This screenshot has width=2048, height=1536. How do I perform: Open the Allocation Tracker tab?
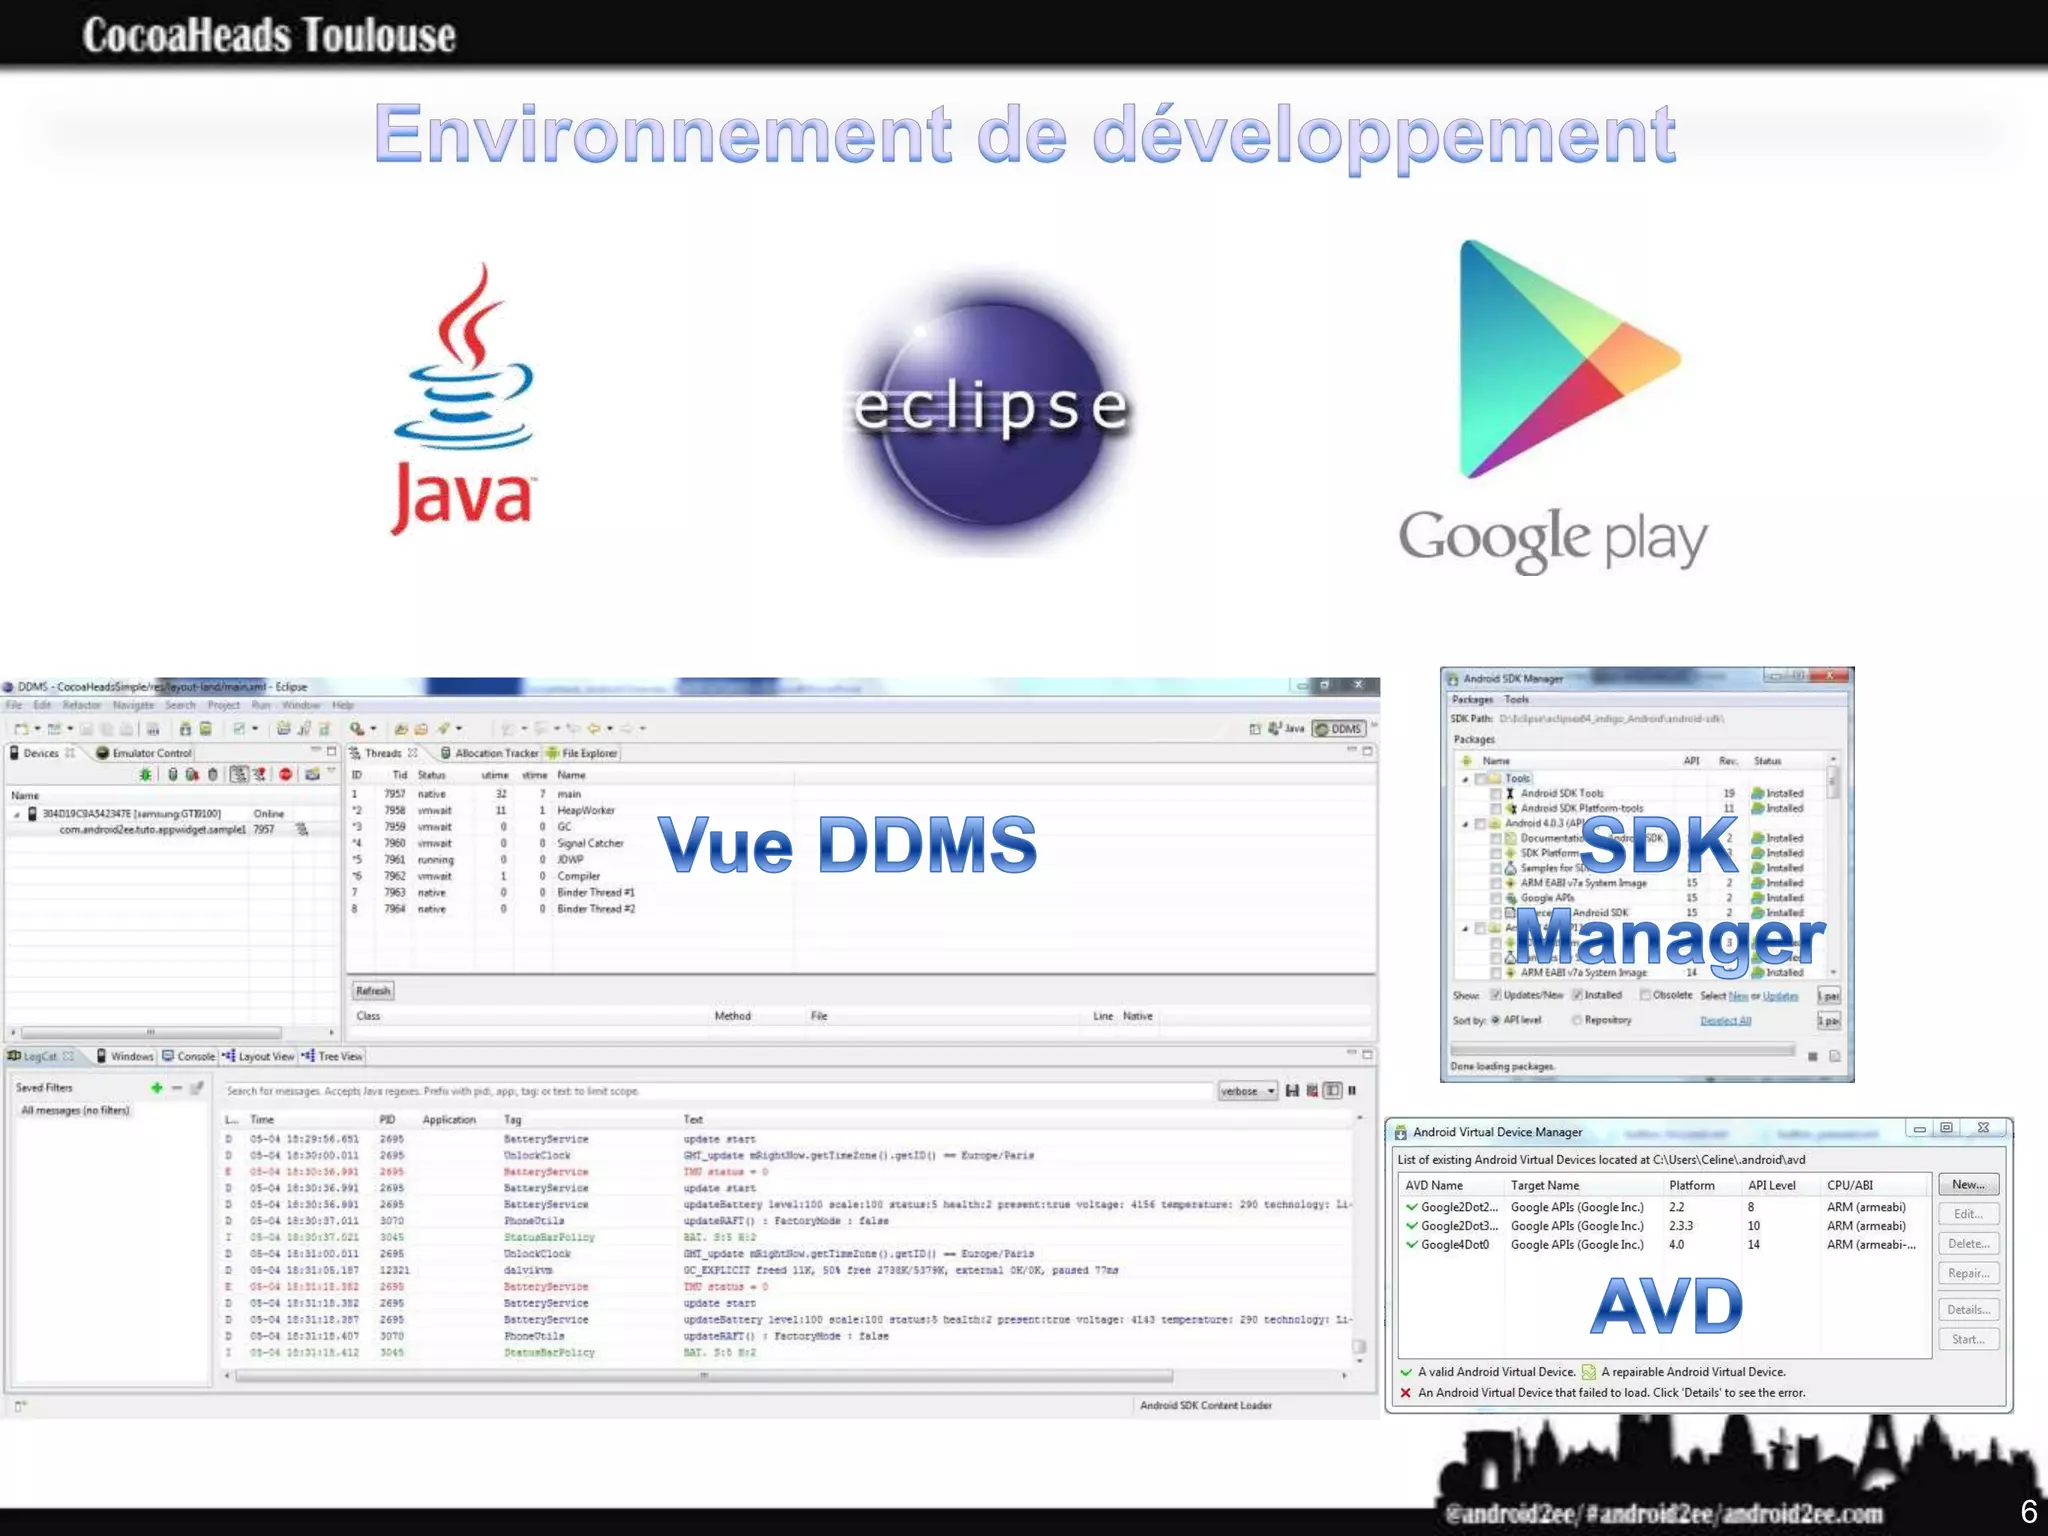(495, 753)
